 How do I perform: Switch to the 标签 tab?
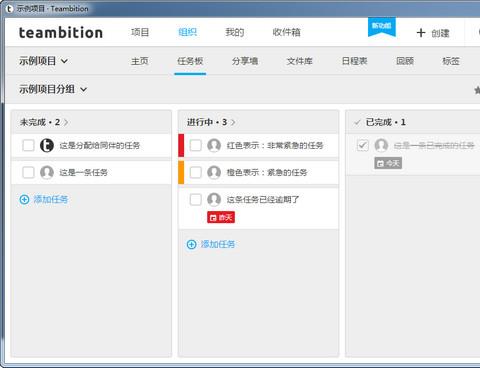tap(451, 61)
